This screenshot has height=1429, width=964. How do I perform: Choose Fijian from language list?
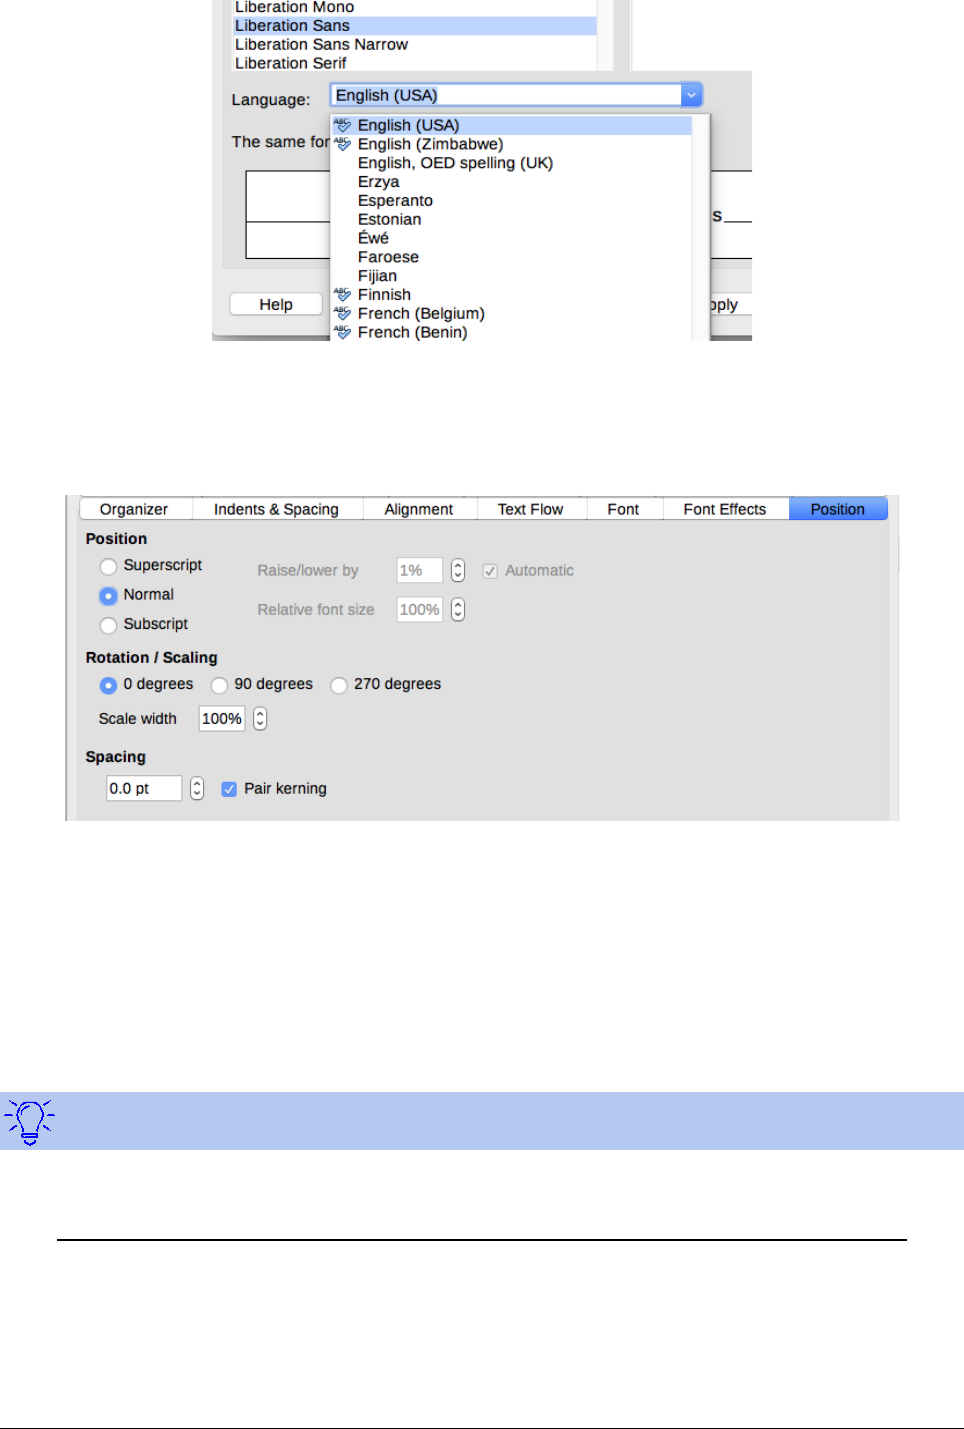point(512,276)
